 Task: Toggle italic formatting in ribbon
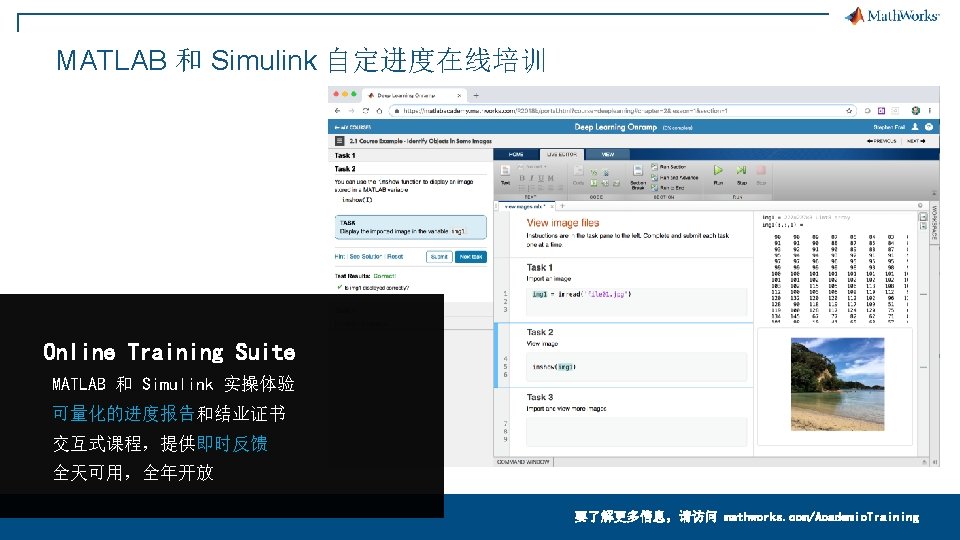pyautogui.click(x=531, y=178)
